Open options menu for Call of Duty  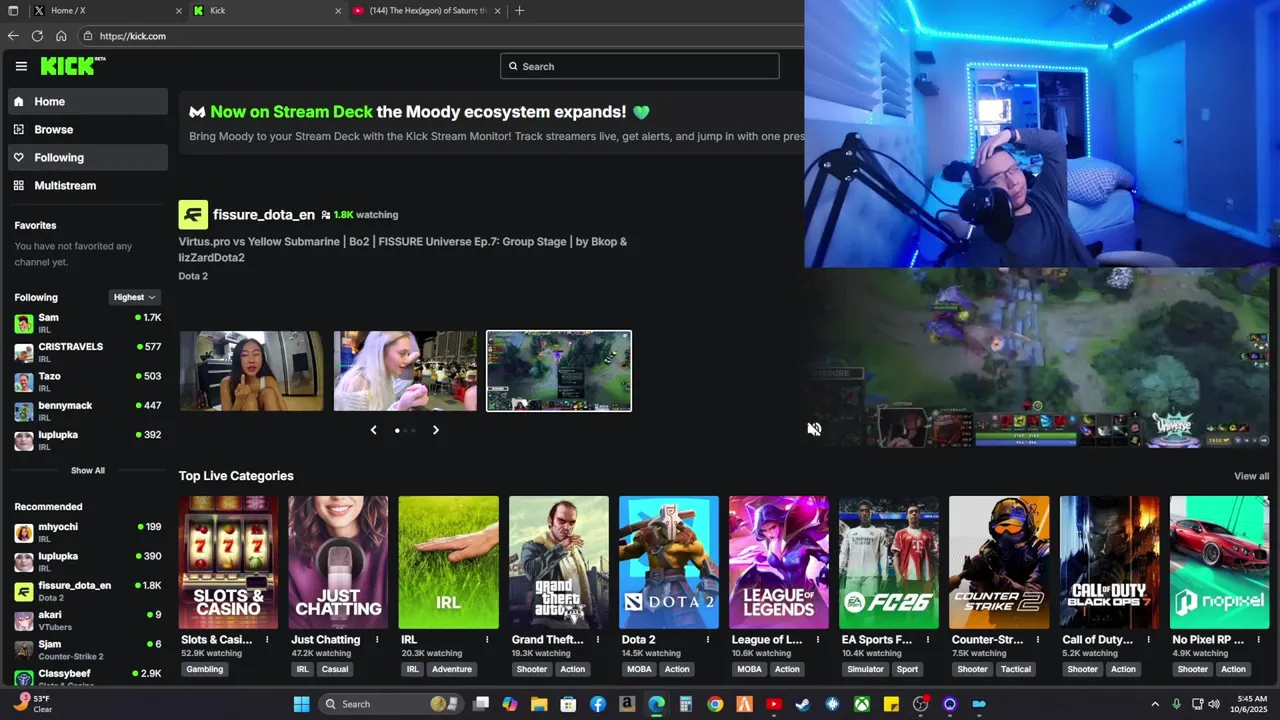1148,640
